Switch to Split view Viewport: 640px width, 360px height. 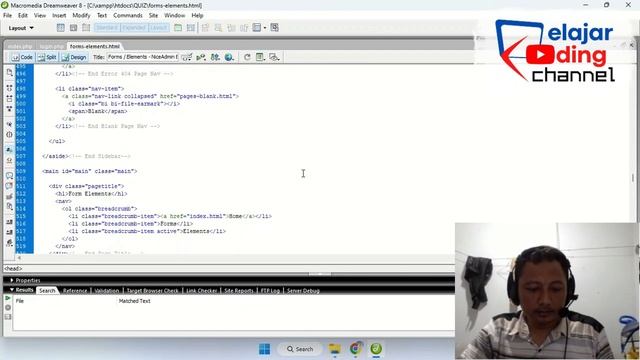[47, 57]
